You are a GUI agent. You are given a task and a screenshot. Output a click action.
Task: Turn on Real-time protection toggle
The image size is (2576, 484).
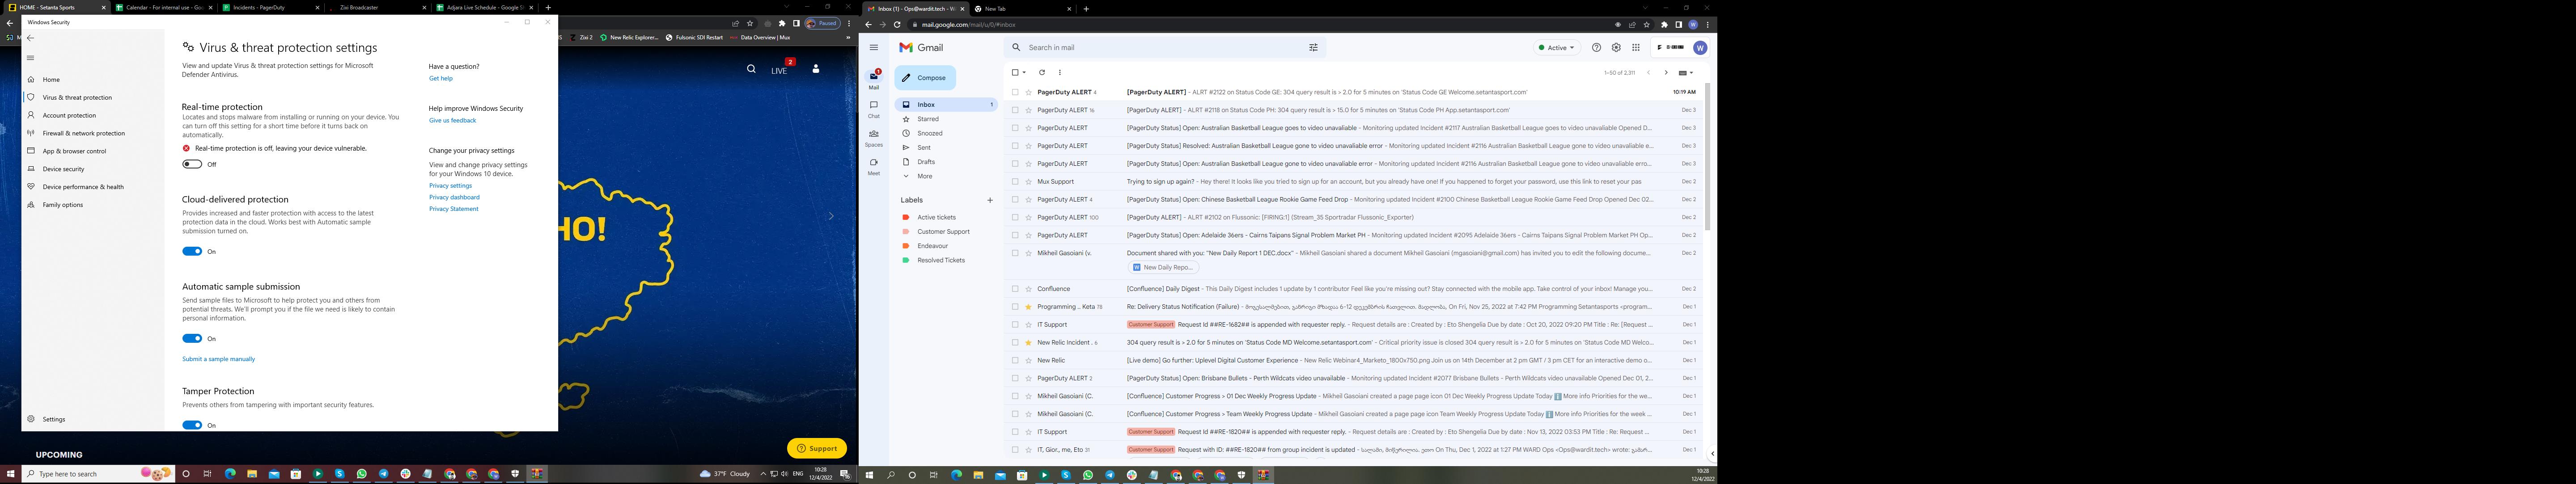pos(192,164)
